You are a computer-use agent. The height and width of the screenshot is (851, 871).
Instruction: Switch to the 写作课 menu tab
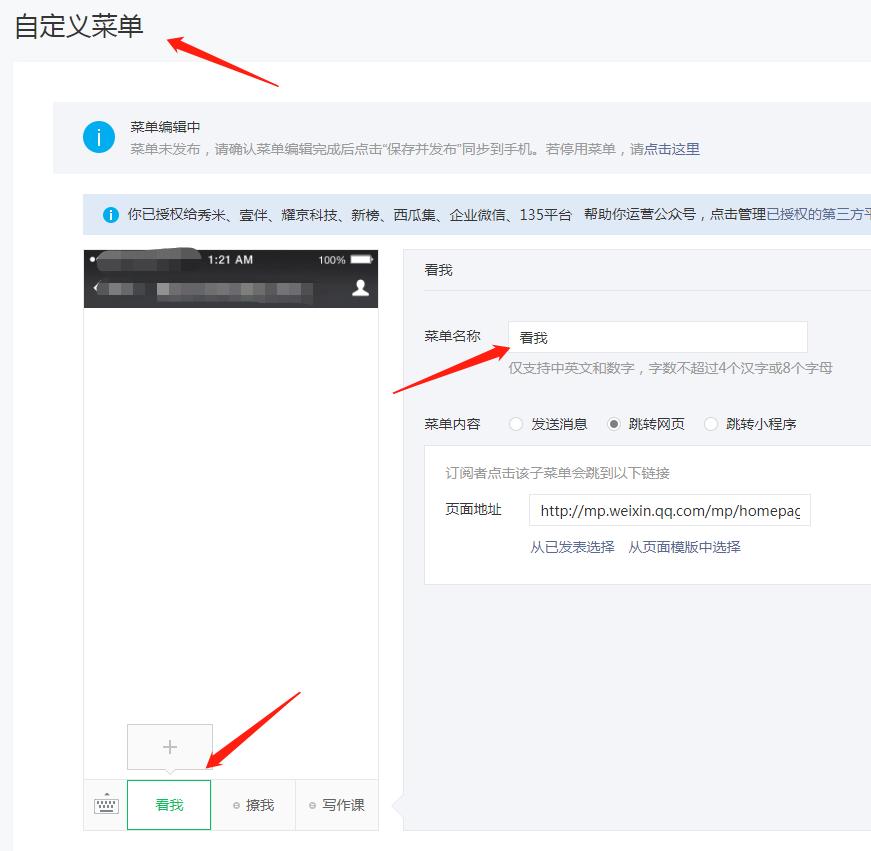(339, 804)
